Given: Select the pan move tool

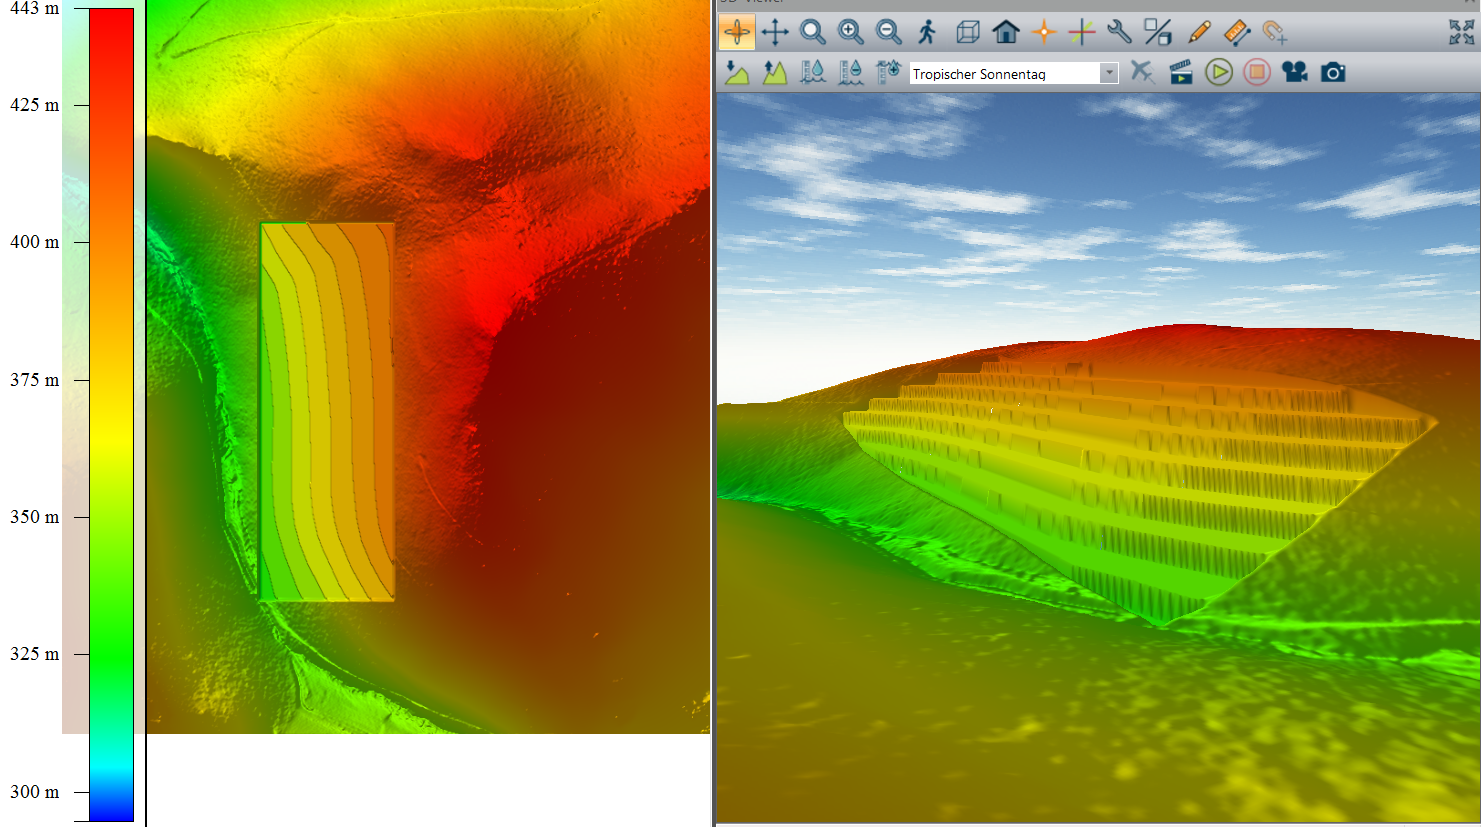Looking at the screenshot, I should (775, 32).
